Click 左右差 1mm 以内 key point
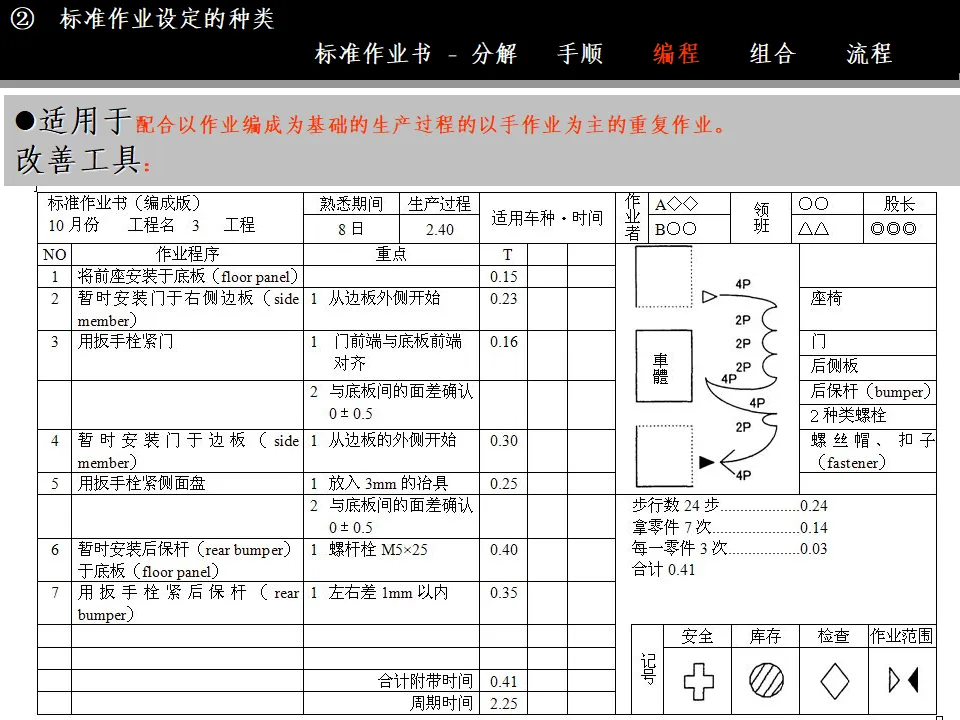Viewport: 960px width, 720px height. pyautogui.click(x=388, y=592)
